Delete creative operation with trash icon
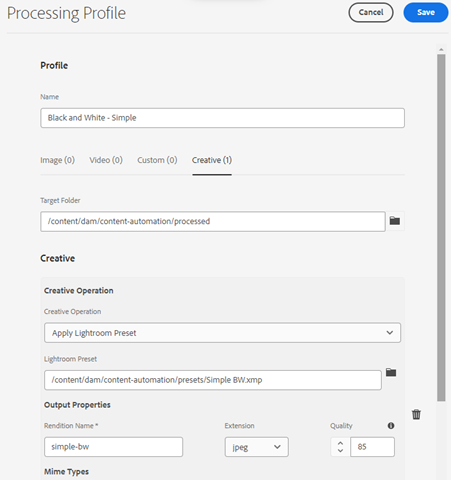This screenshot has height=480, width=451. click(x=416, y=414)
